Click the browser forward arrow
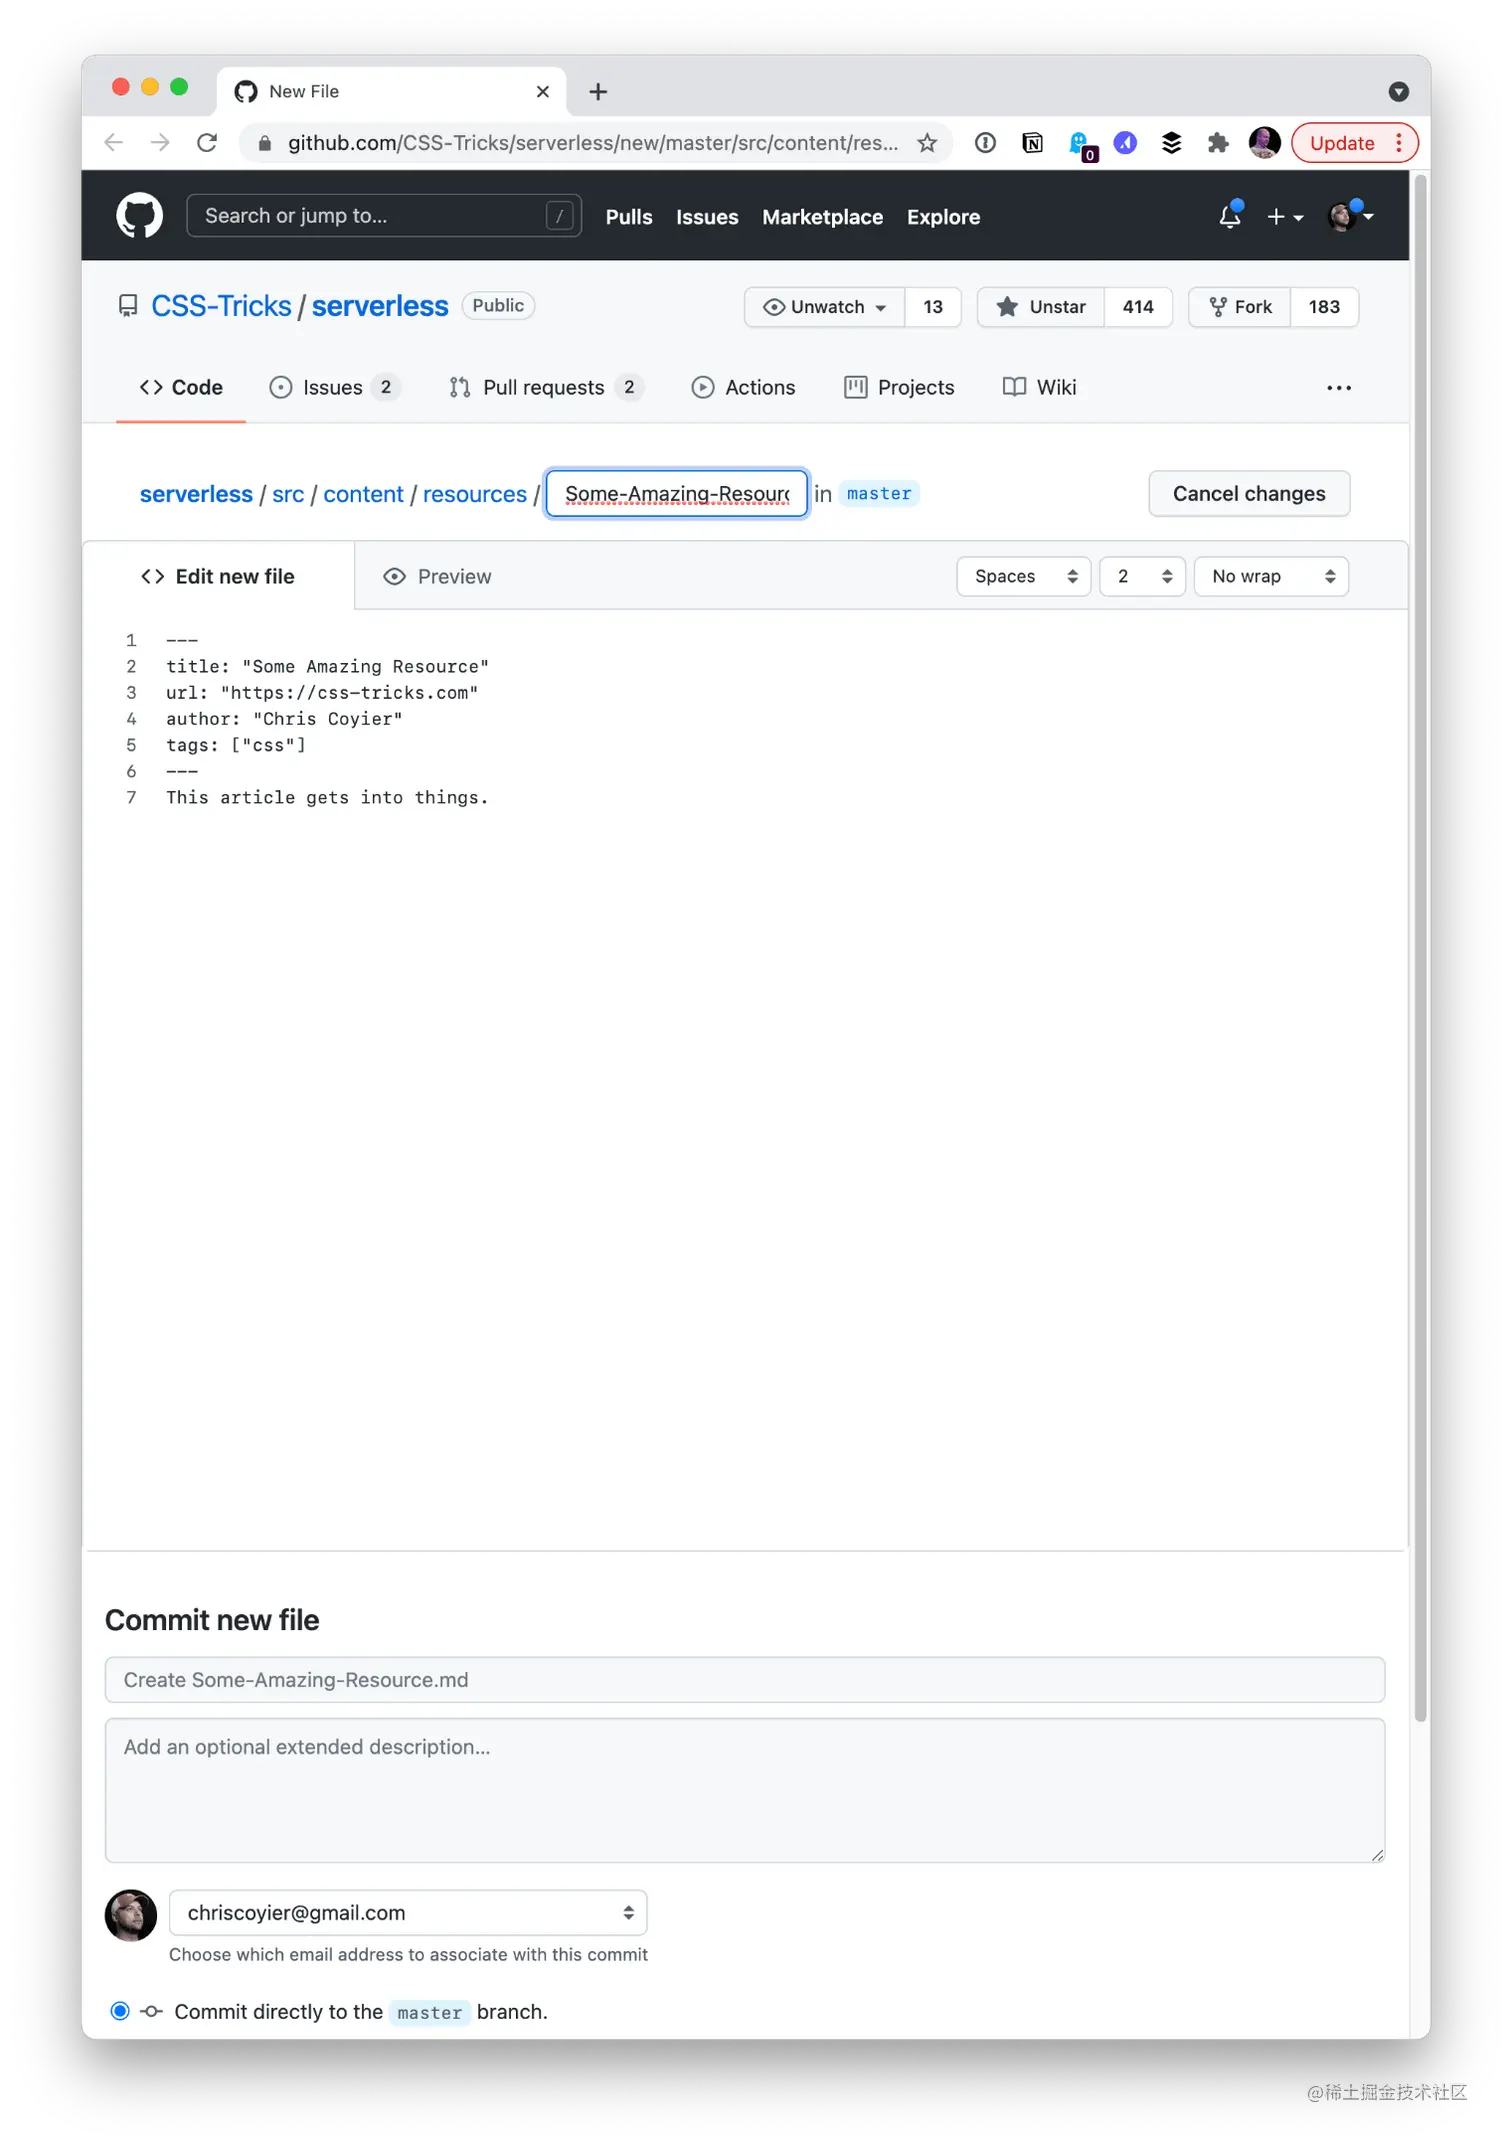 pos(160,143)
